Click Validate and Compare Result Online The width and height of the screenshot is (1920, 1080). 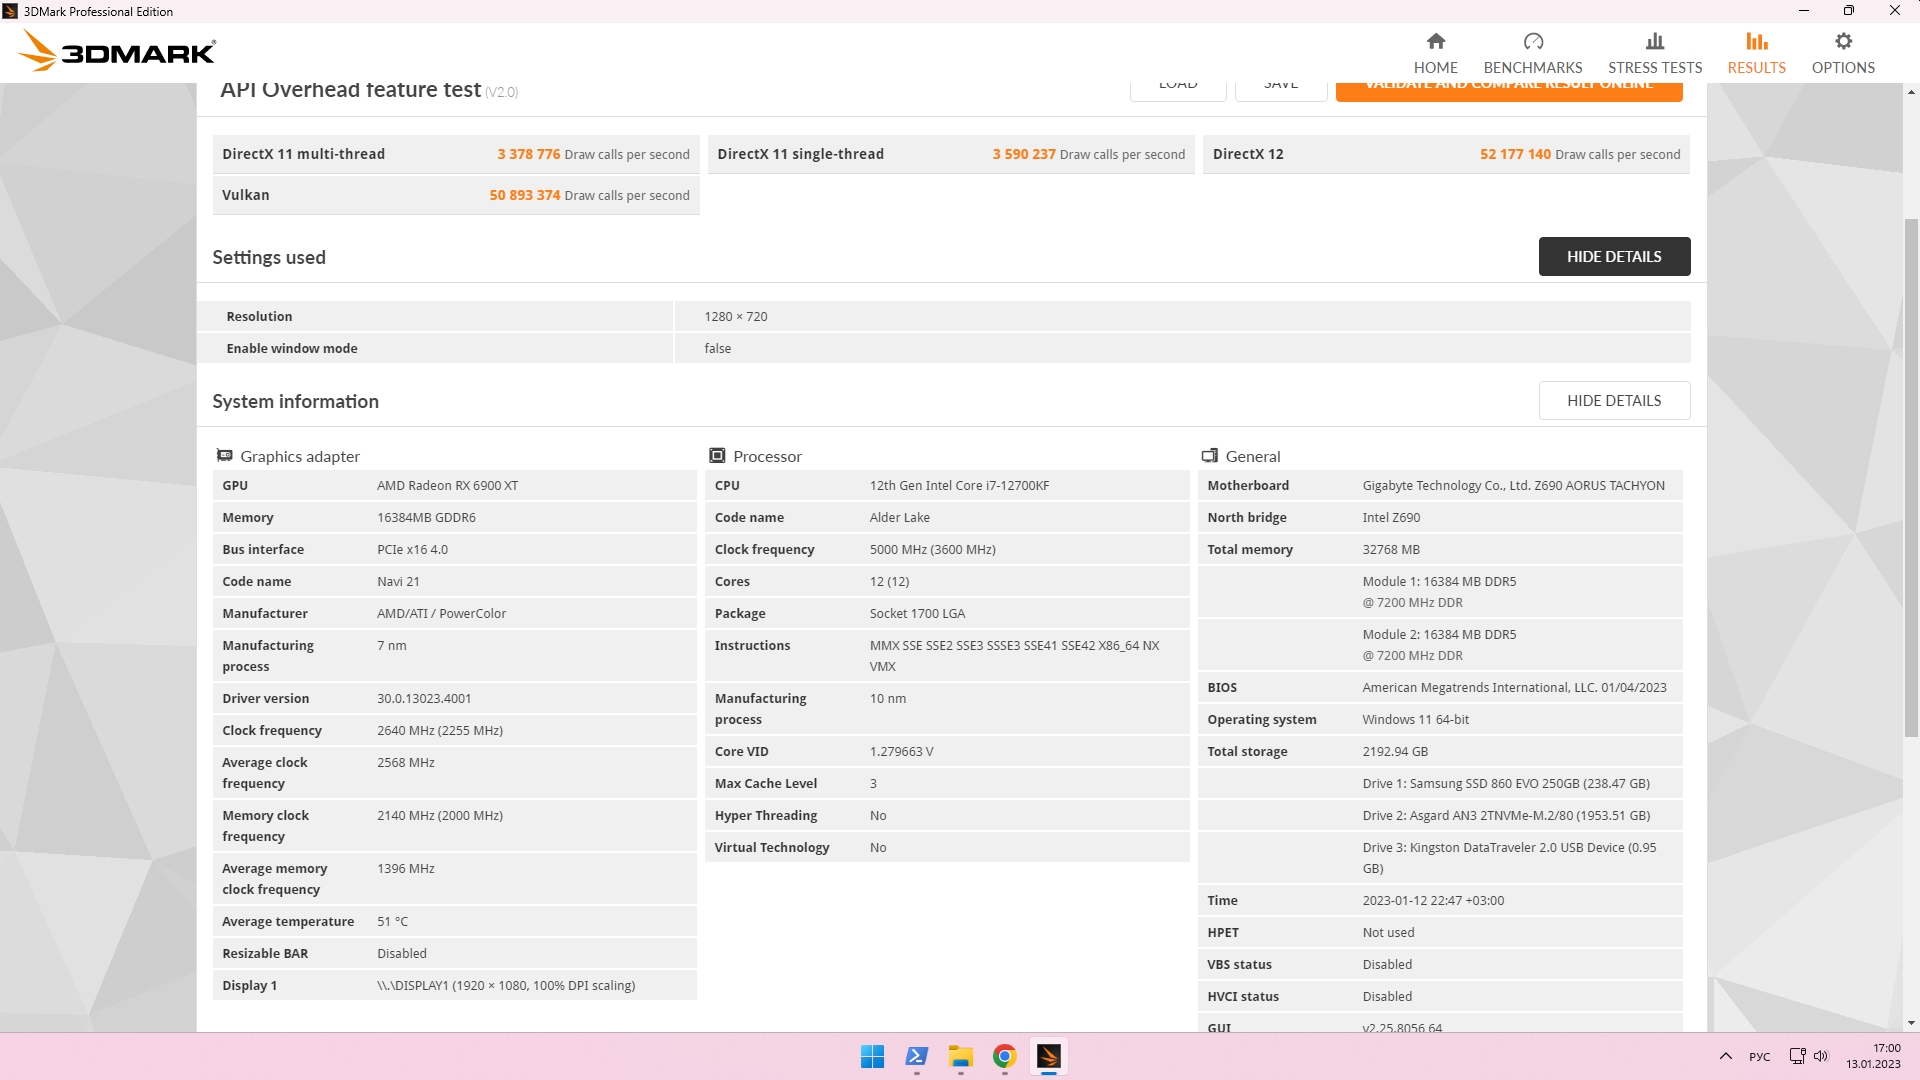point(1508,91)
